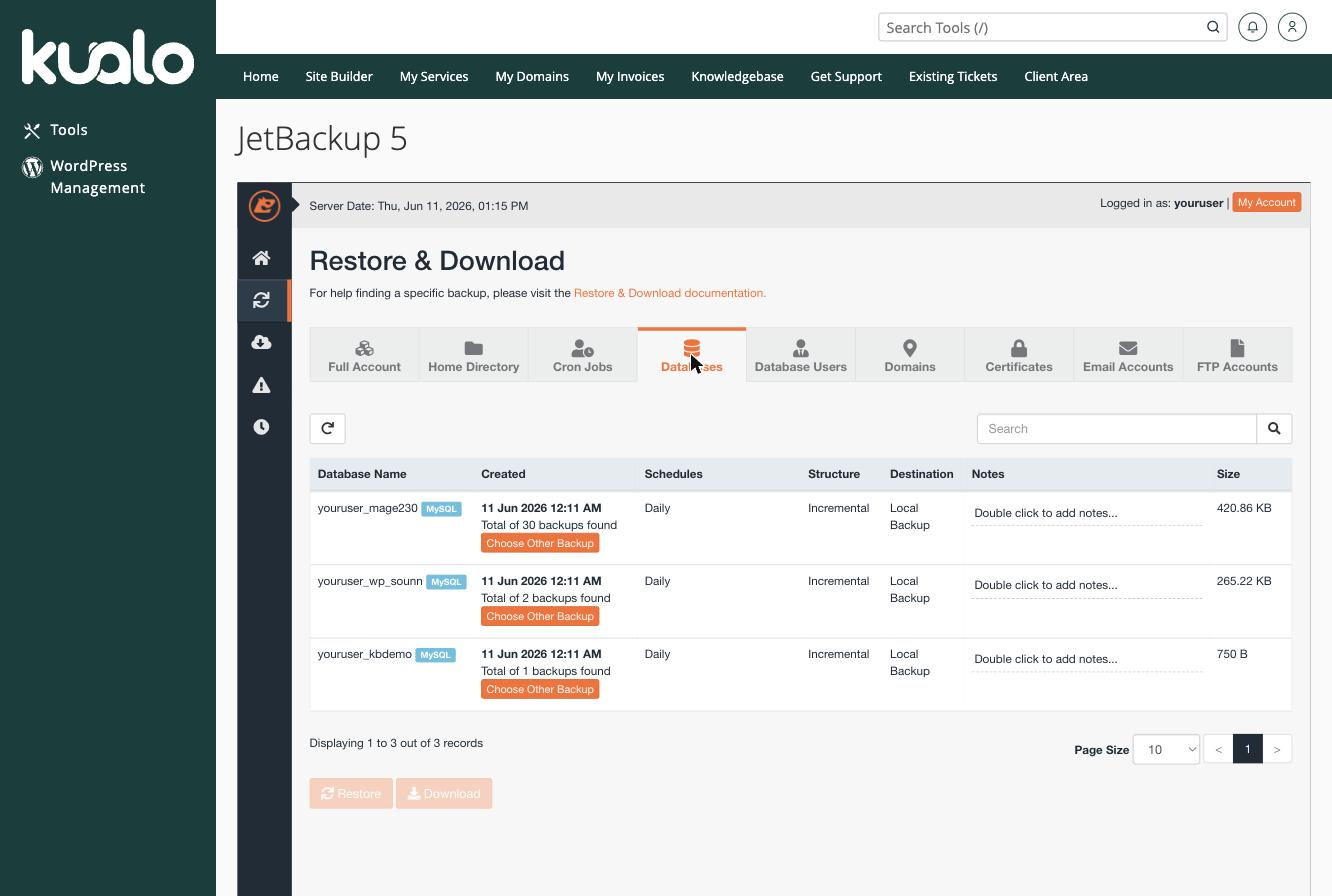
Task: Switch to the Database Users tab
Action: tap(800, 355)
